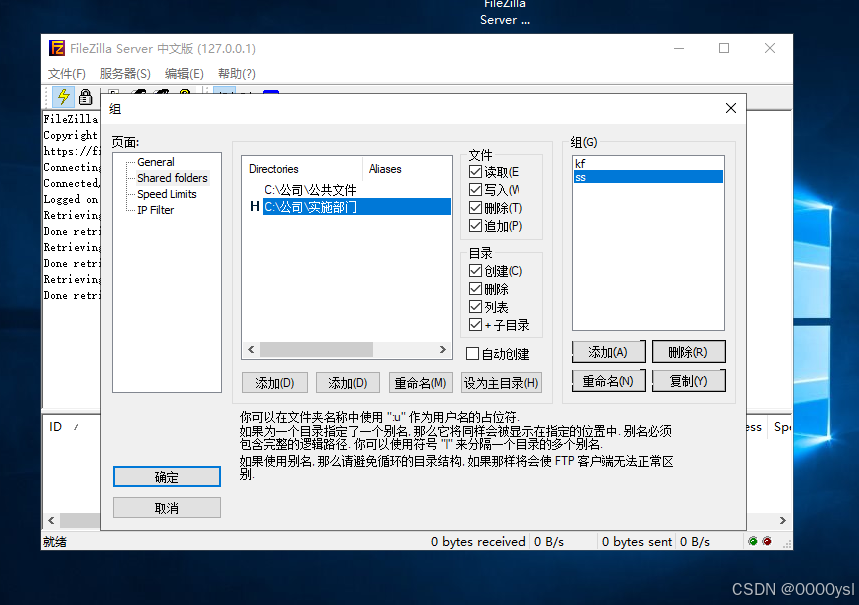Open the IP Filter page
This screenshot has width=859, height=605.
pos(156,210)
